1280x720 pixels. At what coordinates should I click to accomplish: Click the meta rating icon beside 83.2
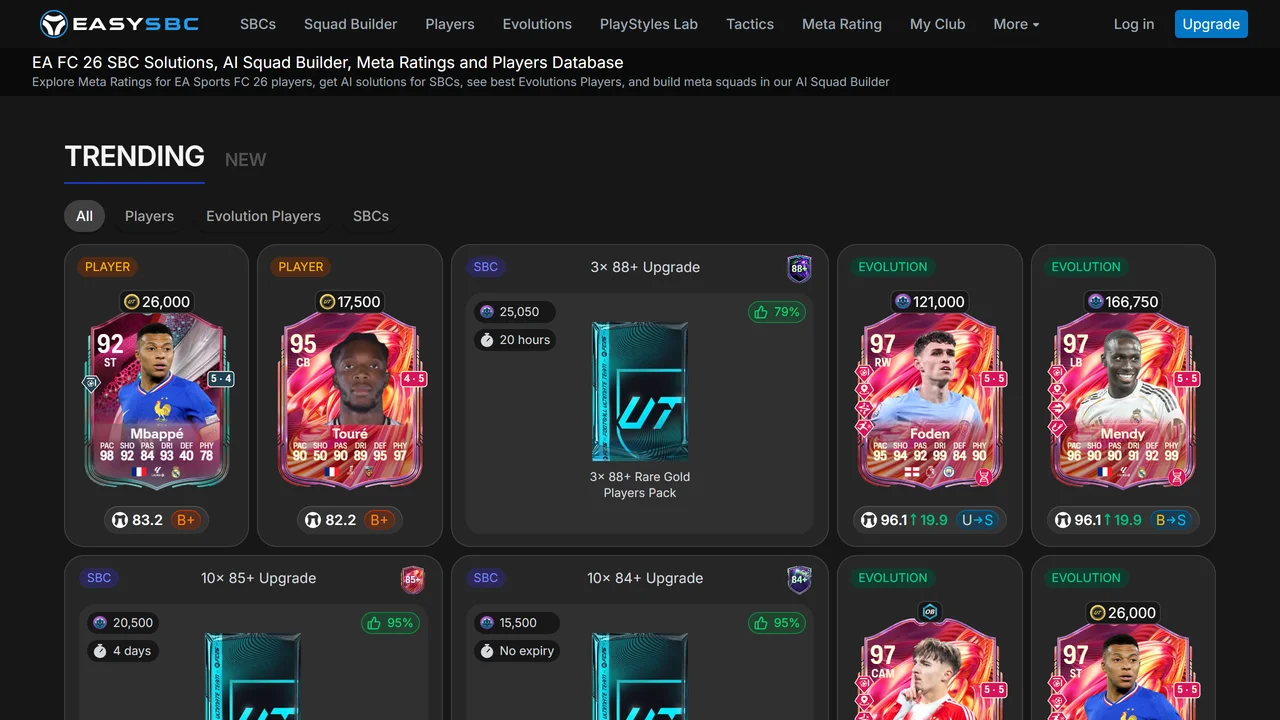(119, 520)
